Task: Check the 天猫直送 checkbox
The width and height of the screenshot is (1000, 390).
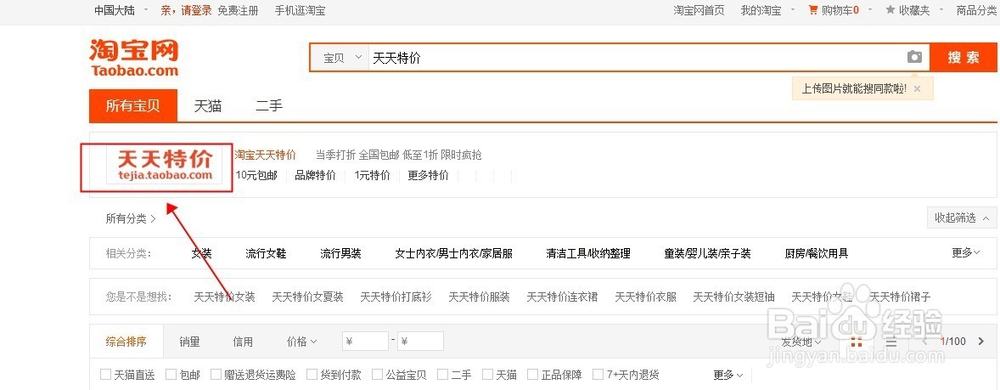Action: coord(106,375)
